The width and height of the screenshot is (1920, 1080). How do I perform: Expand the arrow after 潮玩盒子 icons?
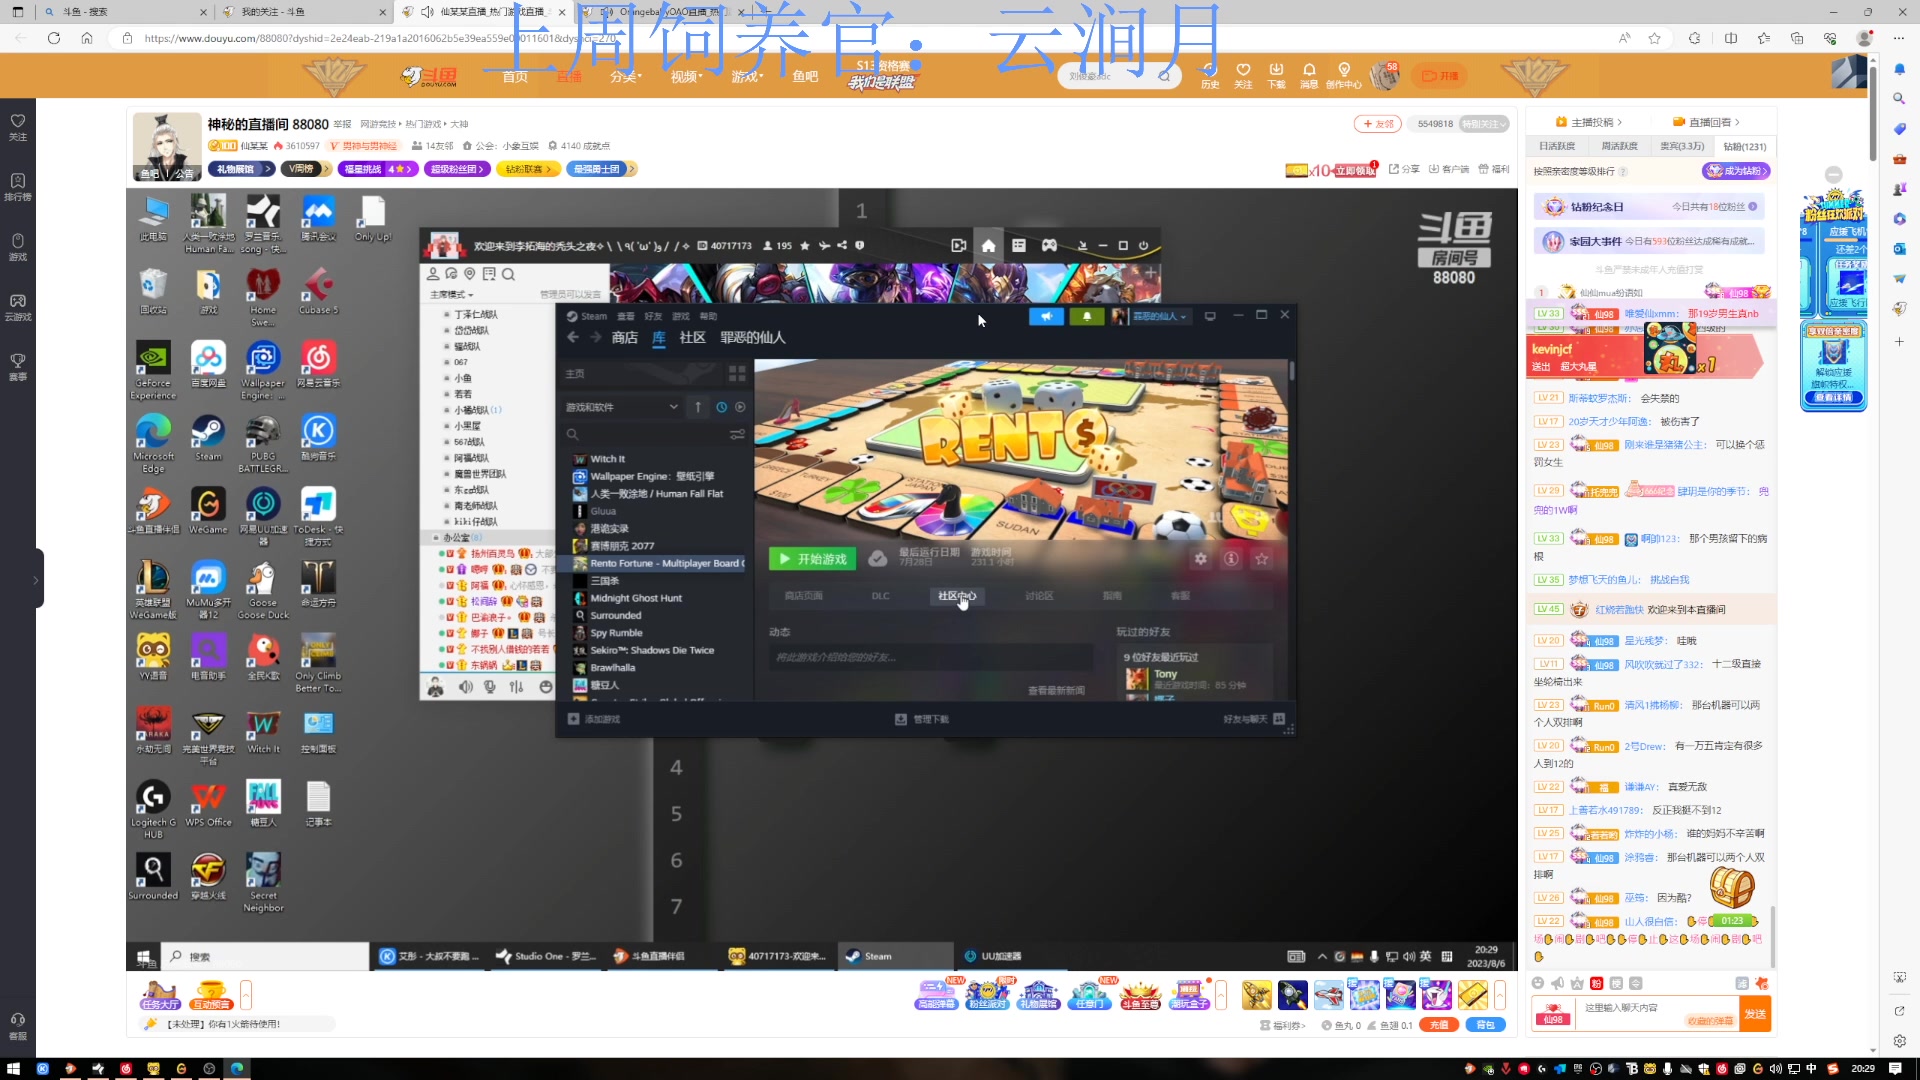coord(1221,995)
